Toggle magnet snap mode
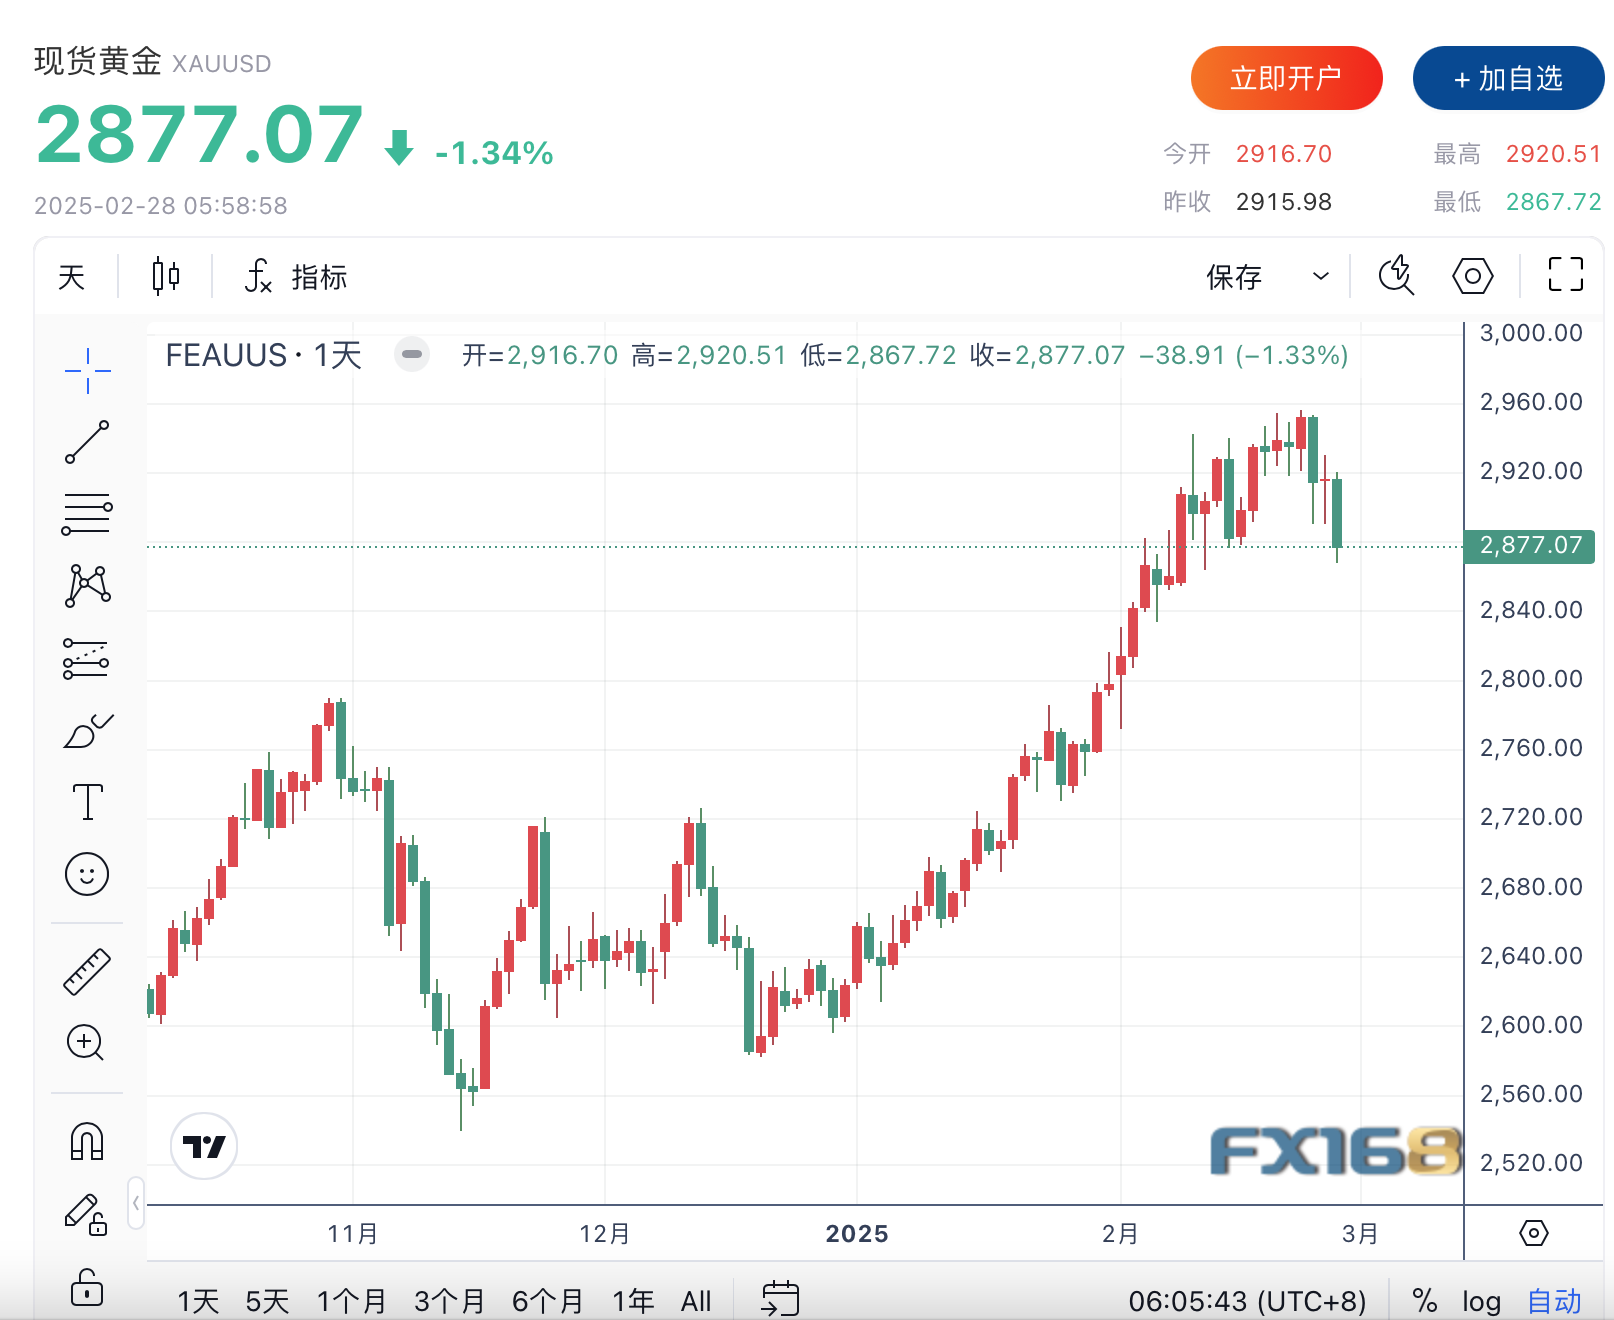This screenshot has height=1320, width=1614. tap(87, 1141)
